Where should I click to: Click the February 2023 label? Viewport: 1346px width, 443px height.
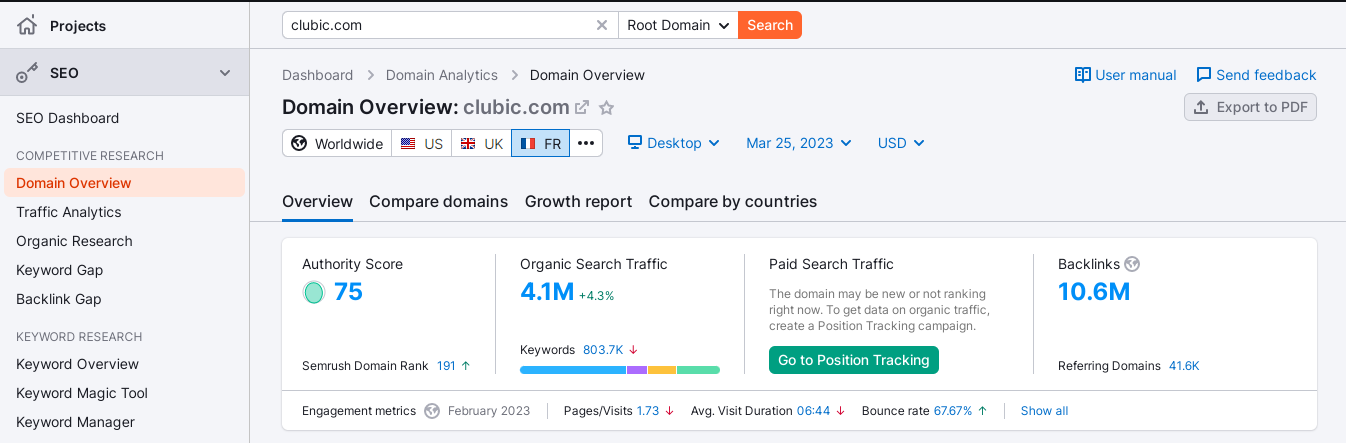click(x=489, y=411)
